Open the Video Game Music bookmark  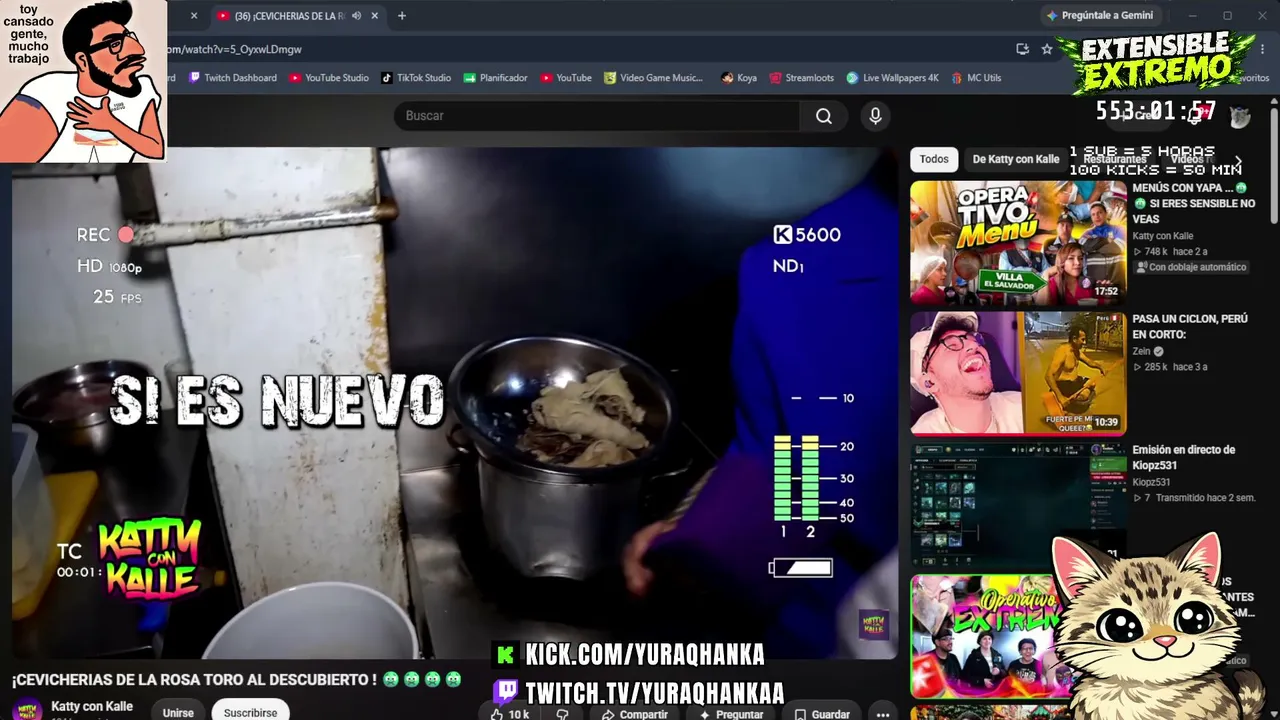tap(654, 78)
